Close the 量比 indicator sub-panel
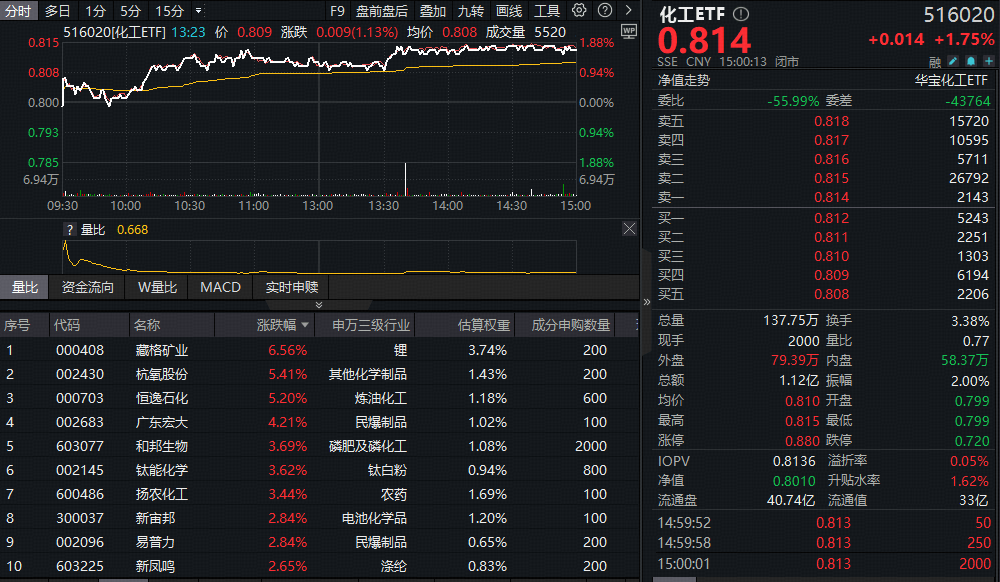This screenshot has width=1000, height=582. [629, 229]
